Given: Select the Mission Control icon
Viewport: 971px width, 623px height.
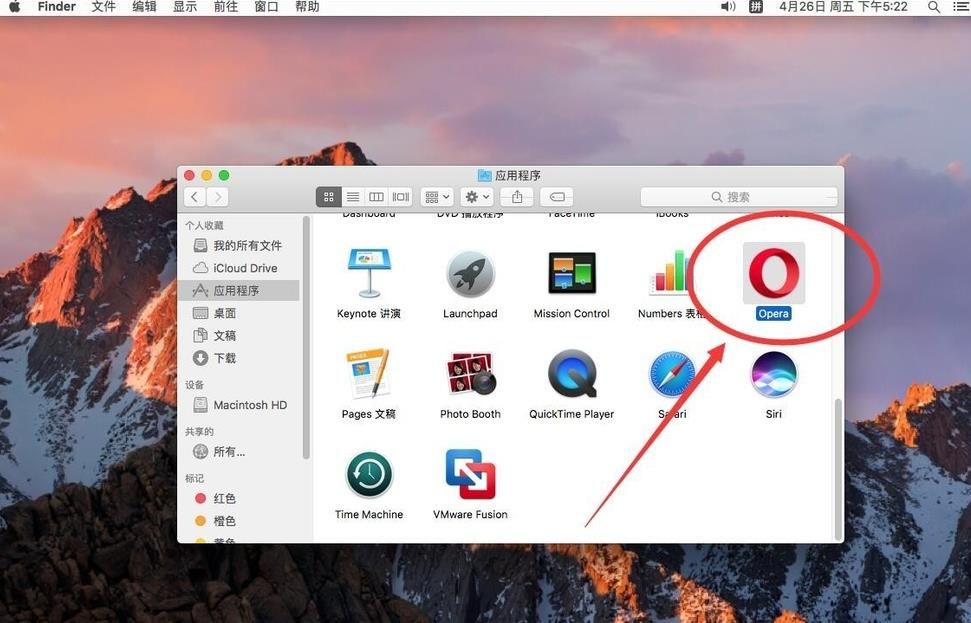Looking at the screenshot, I should [572, 272].
